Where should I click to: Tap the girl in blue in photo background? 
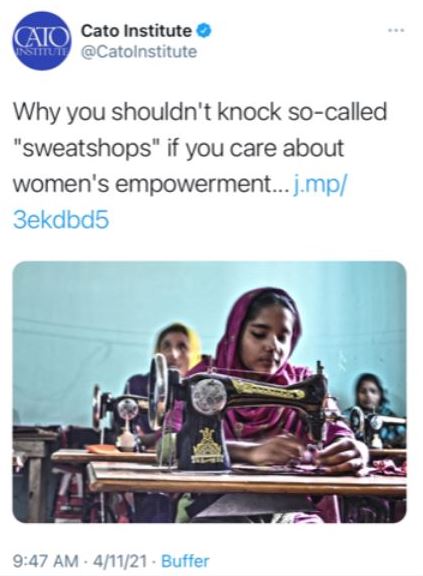pos(371,397)
